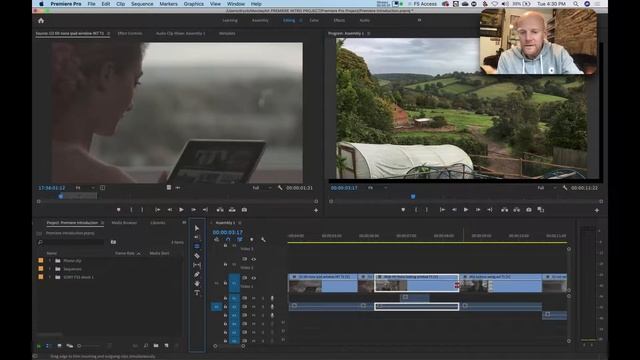Click Lift button in Program monitor
This screenshot has width=640, height=360.
[x=504, y=210]
